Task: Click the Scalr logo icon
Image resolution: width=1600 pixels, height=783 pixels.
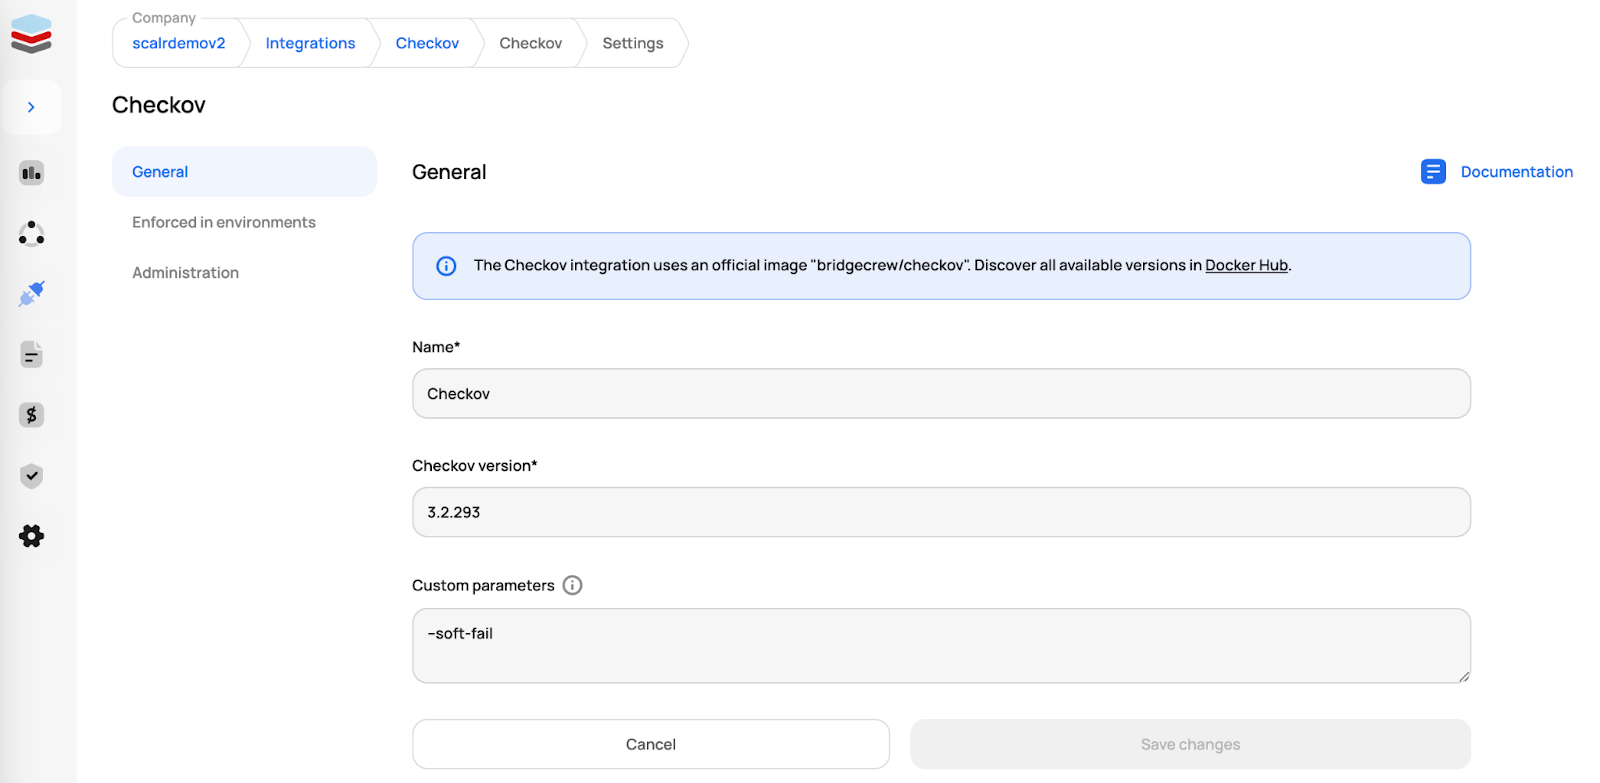Action: (31, 34)
